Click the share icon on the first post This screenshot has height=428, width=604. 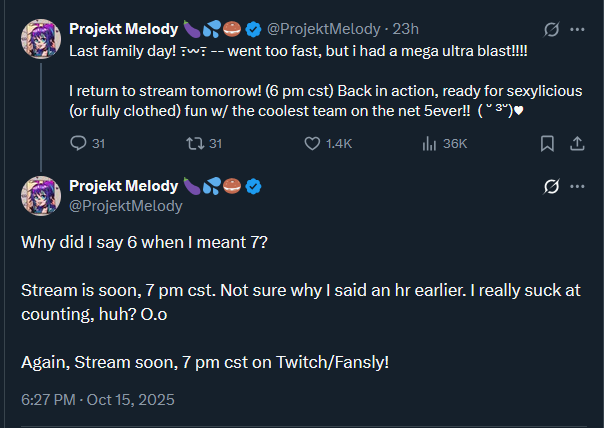point(577,144)
